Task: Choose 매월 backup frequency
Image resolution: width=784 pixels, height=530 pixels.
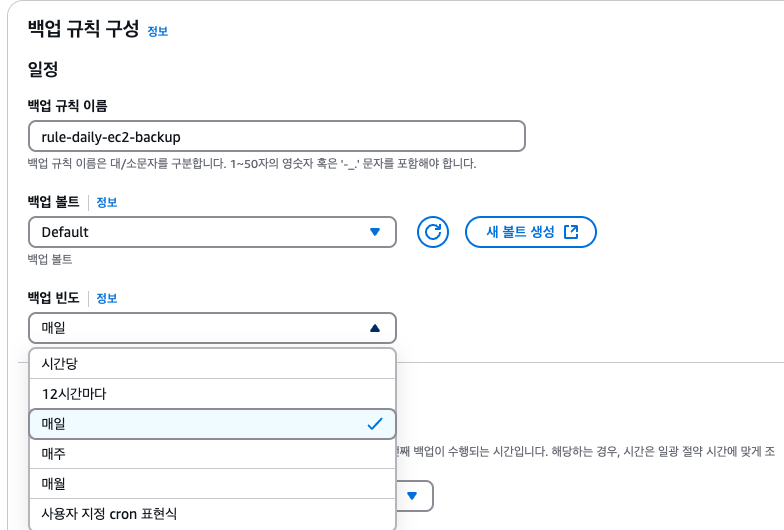Action: pyautogui.click(x=212, y=484)
